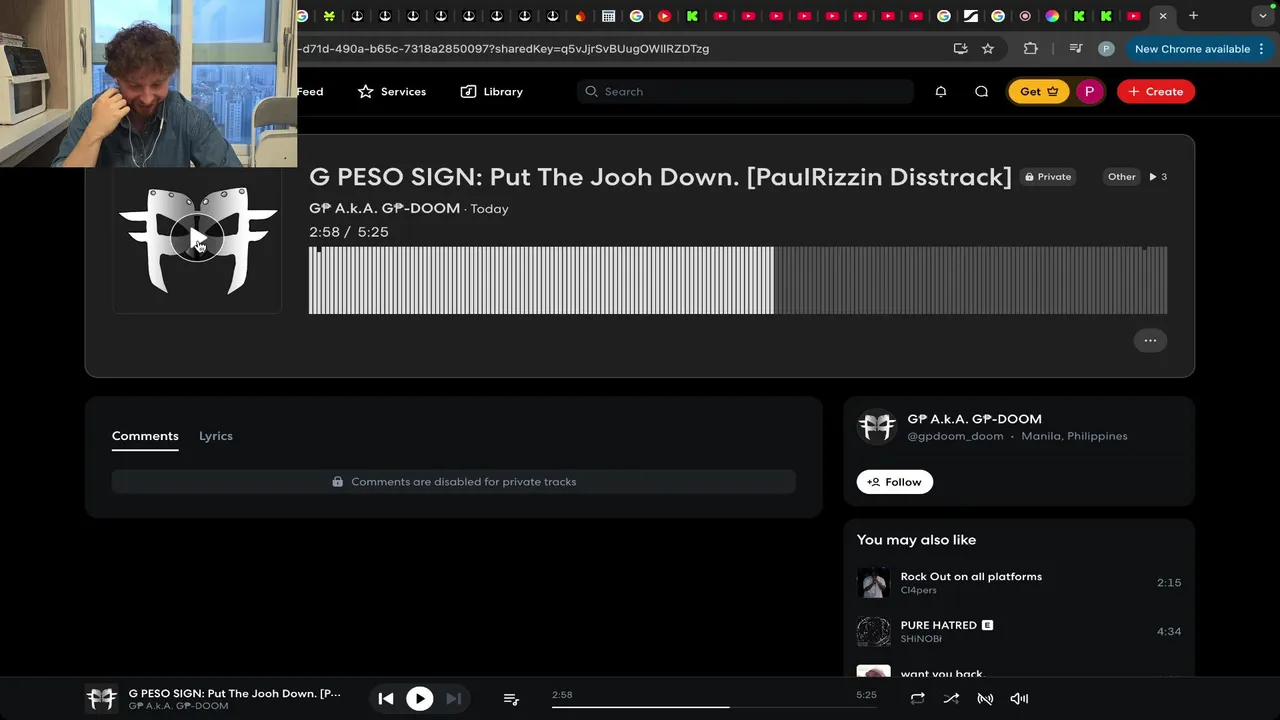Open a new browser tab

1193,16
